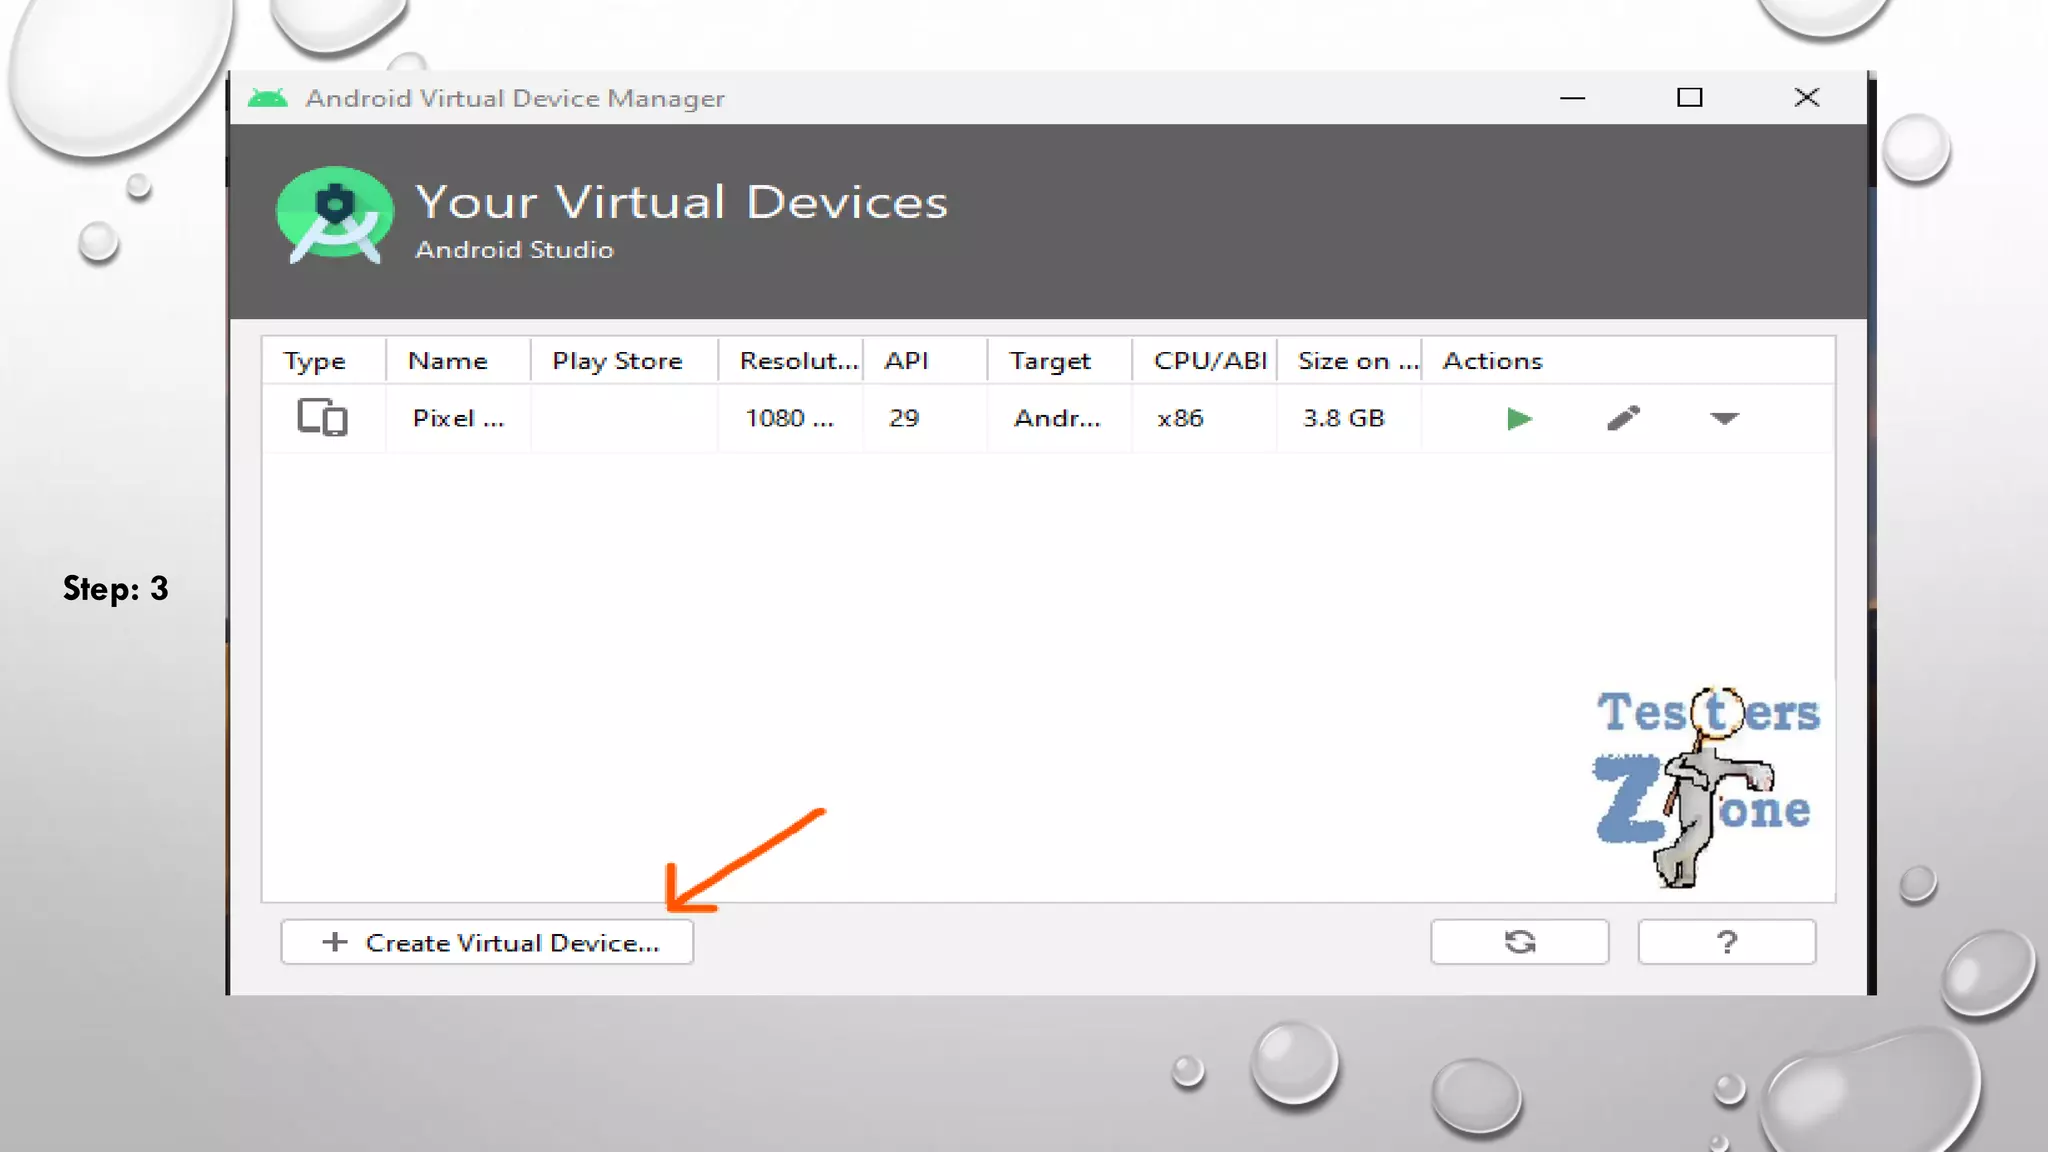This screenshot has width=2048, height=1152.
Task: Sort devices by the Name column header
Action: click(x=448, y=361)
